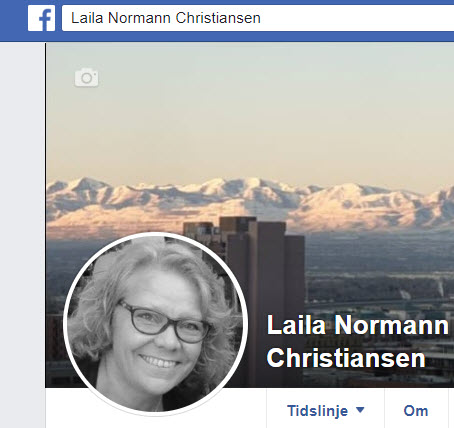Click the white f letter in the Facebook logo
The image size is (454, 428).
tap(46, 20)
